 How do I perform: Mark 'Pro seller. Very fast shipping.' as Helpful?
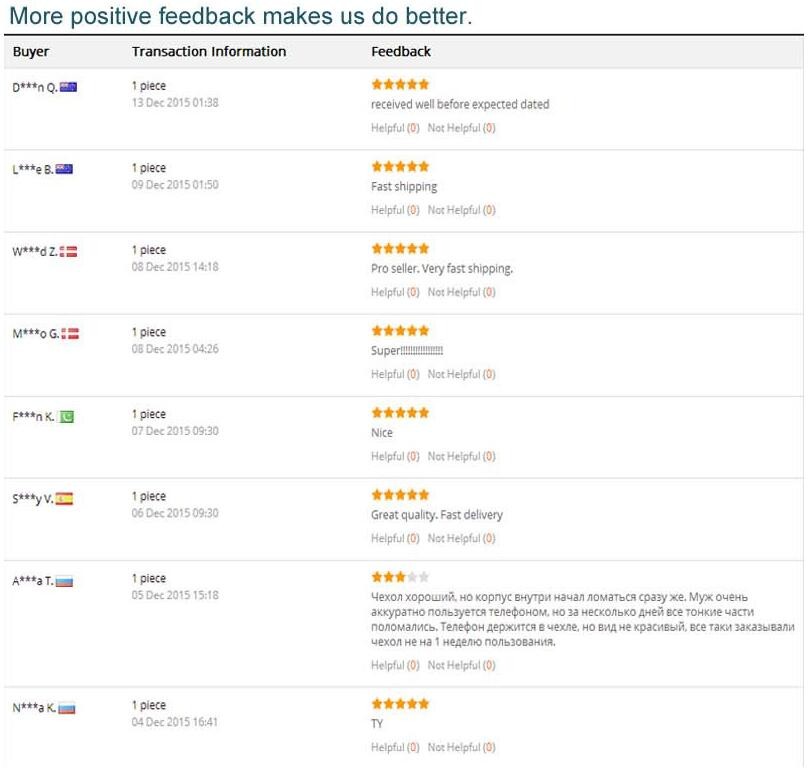(388, 292)
